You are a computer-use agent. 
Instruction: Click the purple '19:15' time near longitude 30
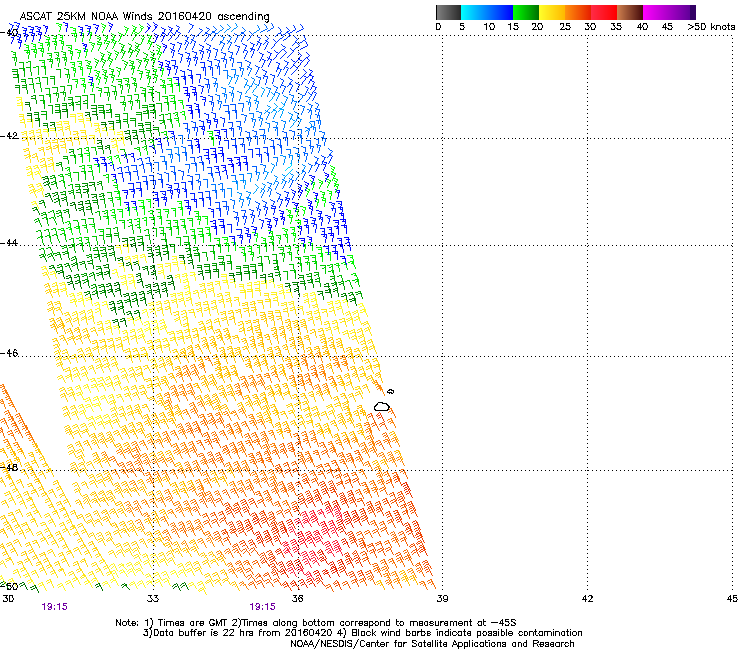[x=54, y=607]
